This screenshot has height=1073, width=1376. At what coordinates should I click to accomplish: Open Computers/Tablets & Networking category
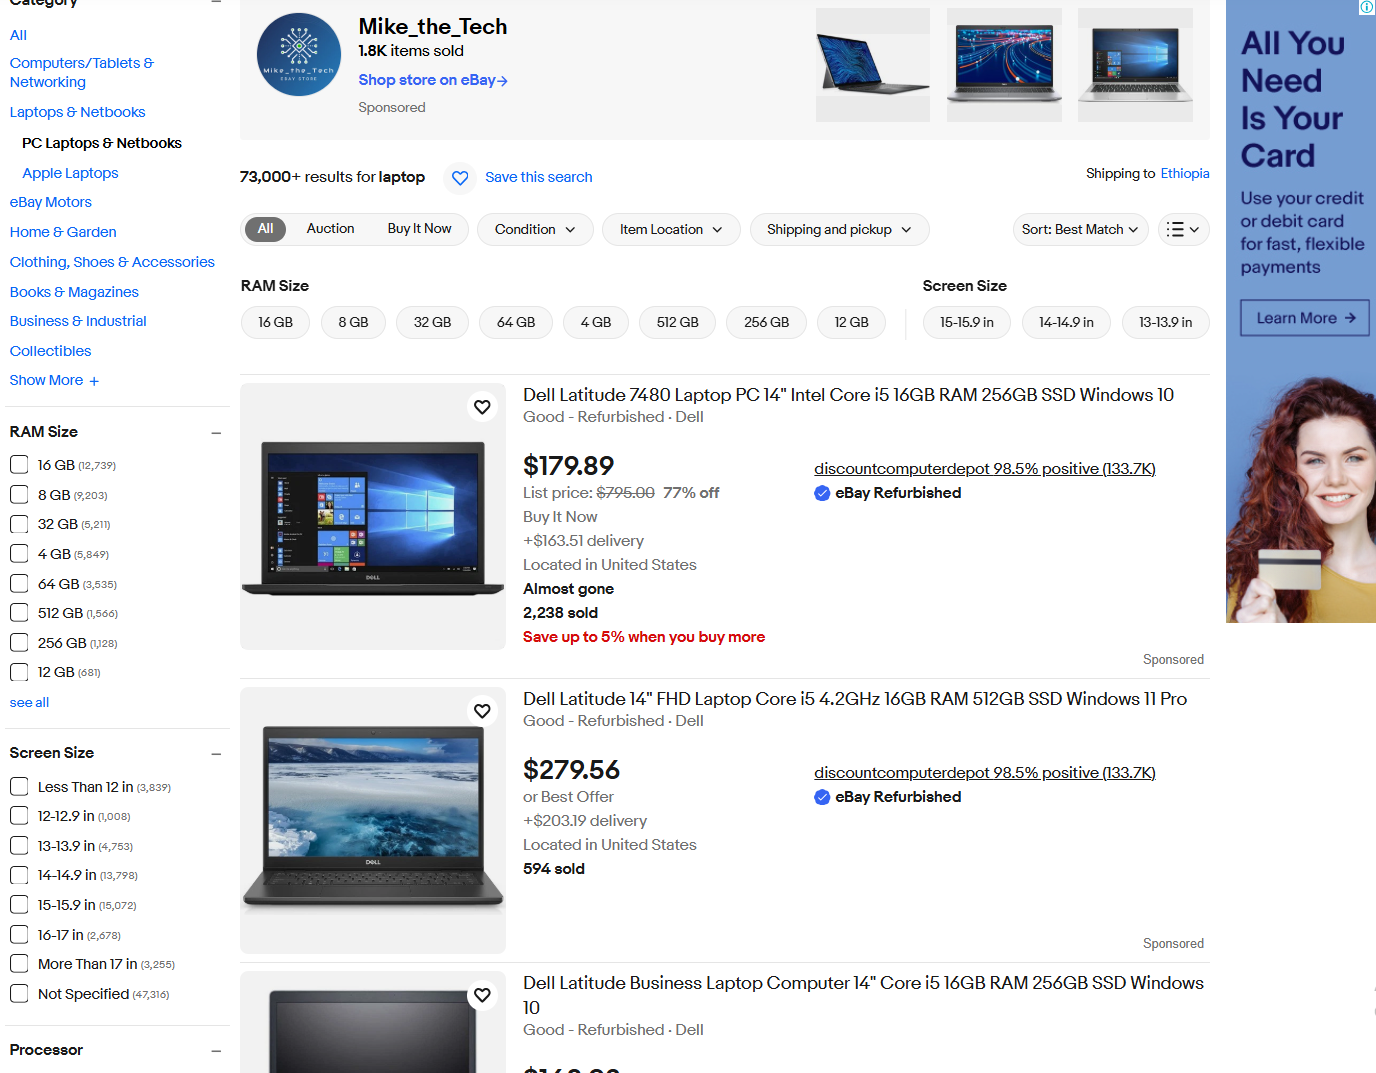coord(81,72)
